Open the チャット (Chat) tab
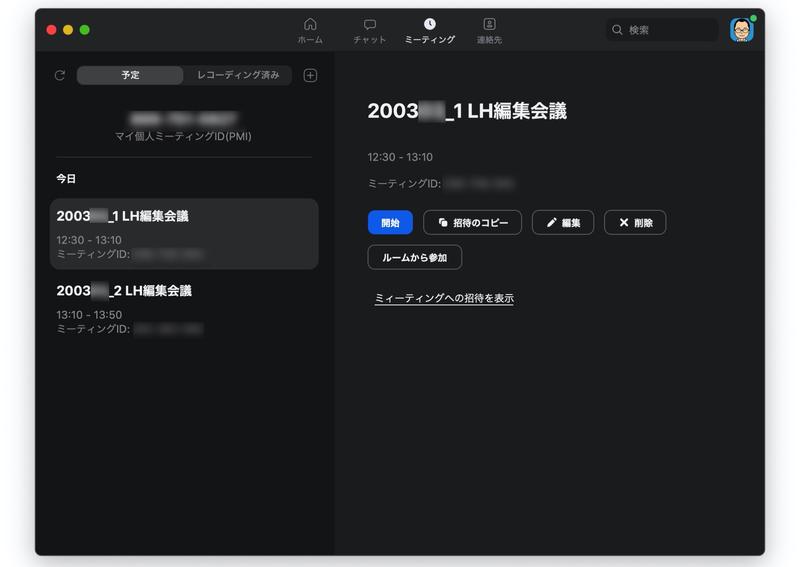The height and width of the screenshot is (567, 800). pyautogui.click(x=369, y=31)
